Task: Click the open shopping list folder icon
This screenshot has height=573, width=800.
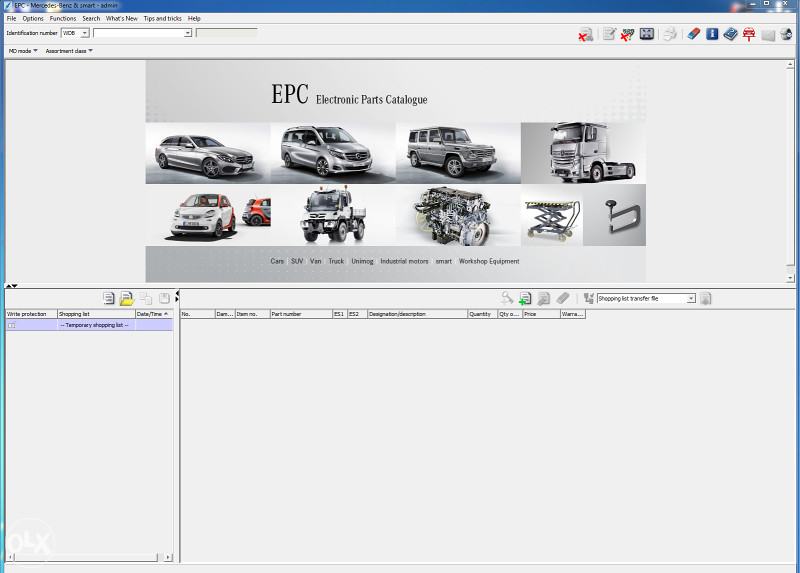Action: [127, 298]
